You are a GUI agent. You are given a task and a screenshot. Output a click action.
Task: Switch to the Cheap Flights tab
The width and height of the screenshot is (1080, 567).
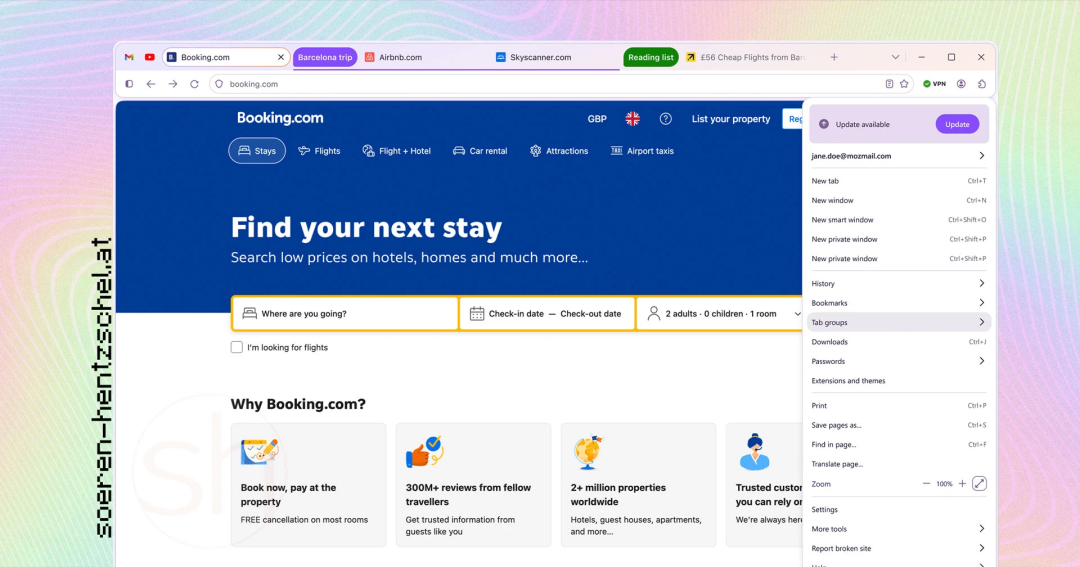(x=747, y=57)
